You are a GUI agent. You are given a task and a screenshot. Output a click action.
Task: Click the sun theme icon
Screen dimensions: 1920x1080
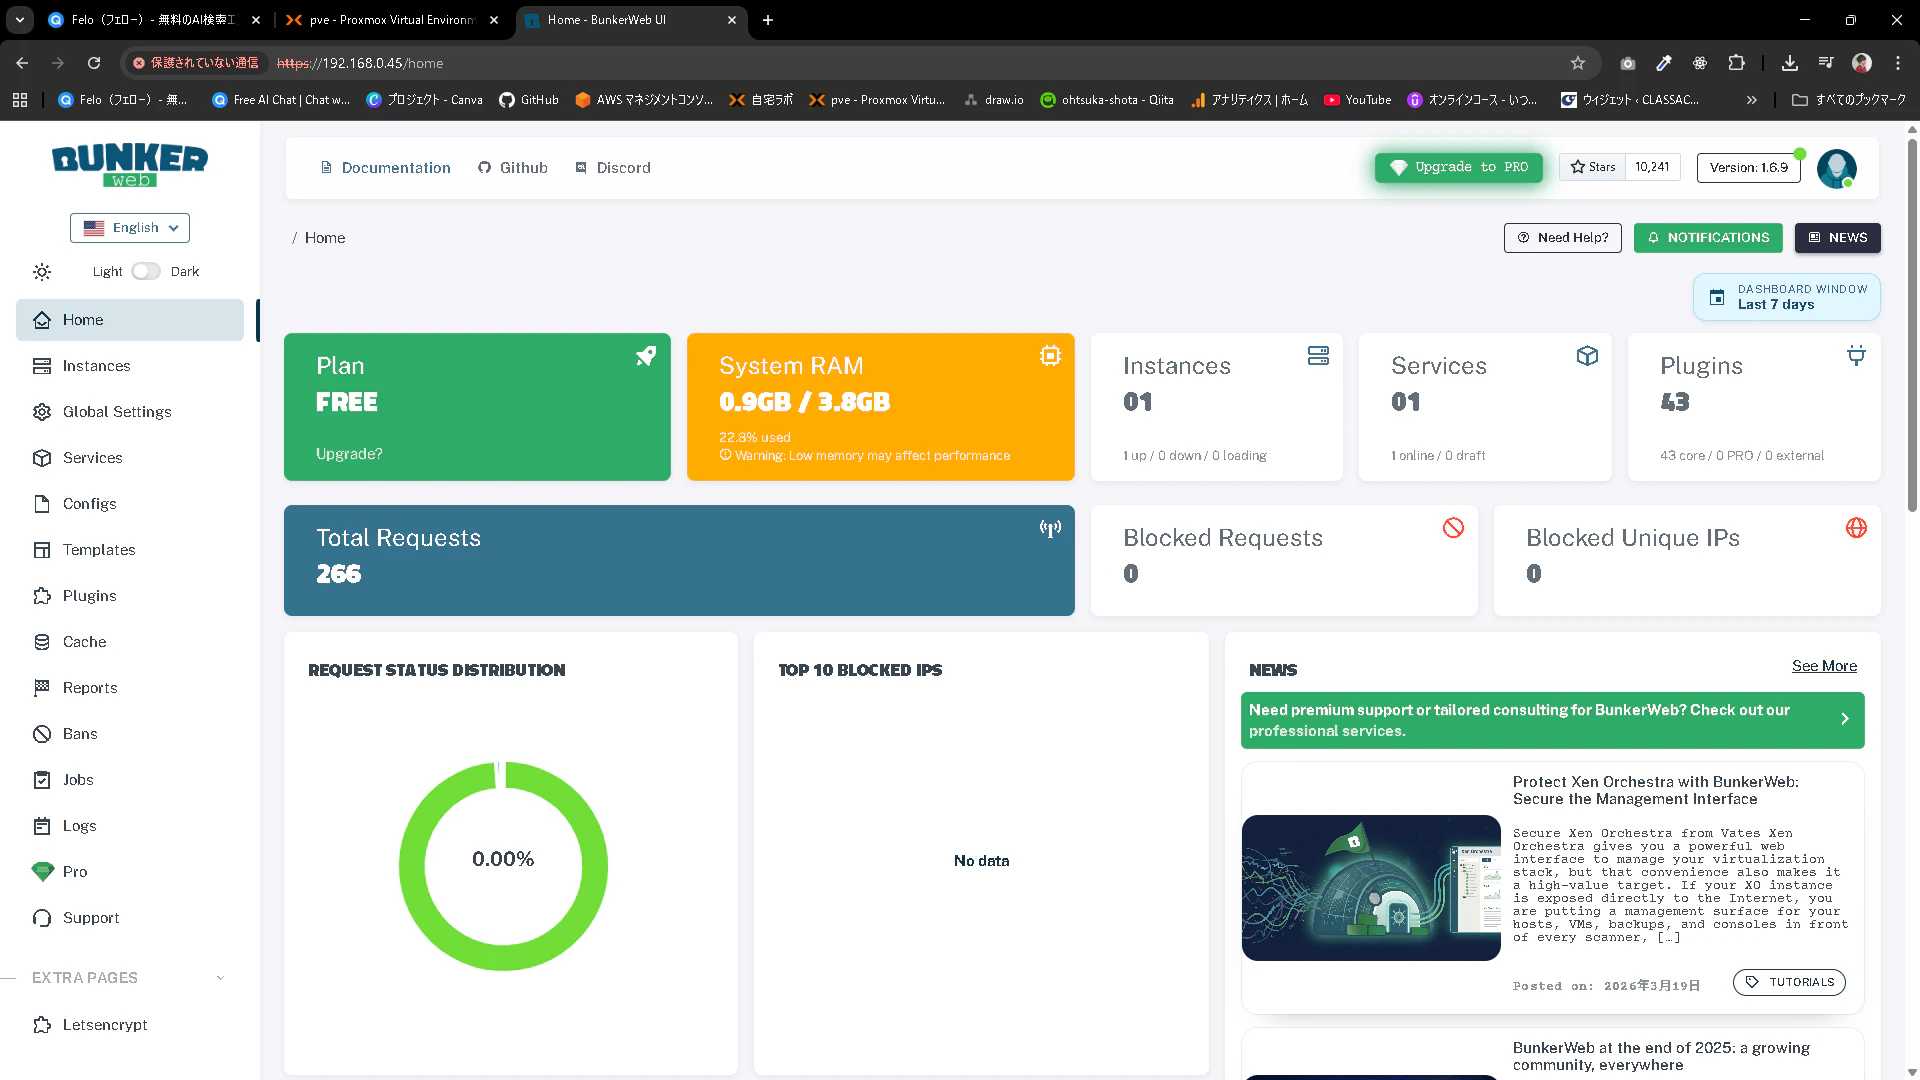click(x=42, y=272)
